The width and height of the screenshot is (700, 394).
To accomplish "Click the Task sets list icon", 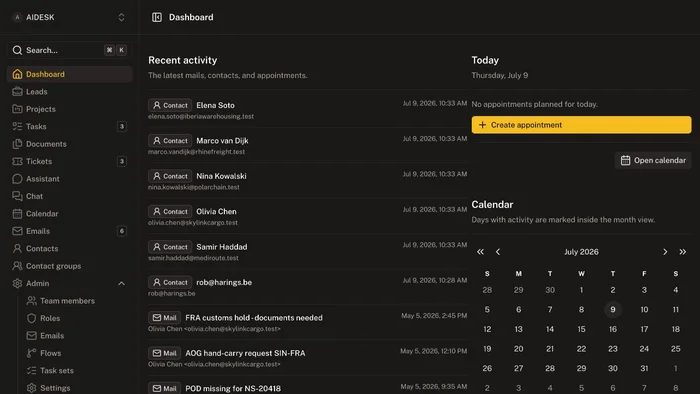I will pos(31,370).
